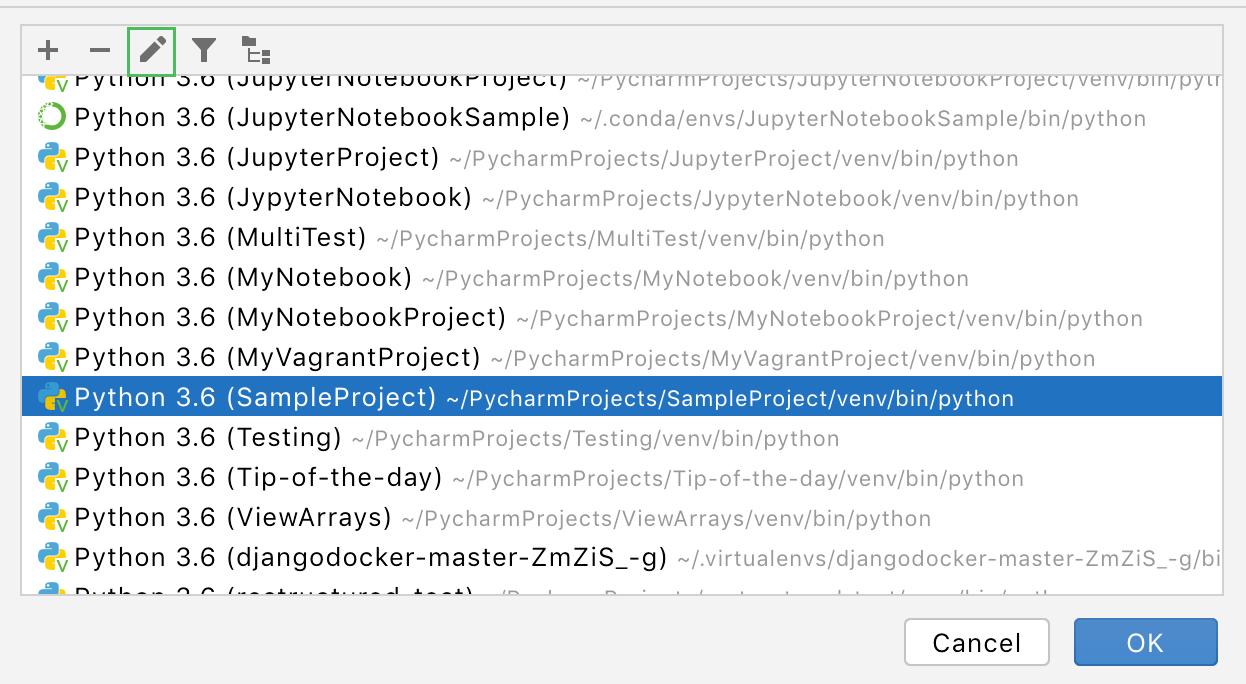The image size is (1246, 684).
Task: Select Python 3.6 (JypyterNotebook) interpreter
Action: coord(273,198)
